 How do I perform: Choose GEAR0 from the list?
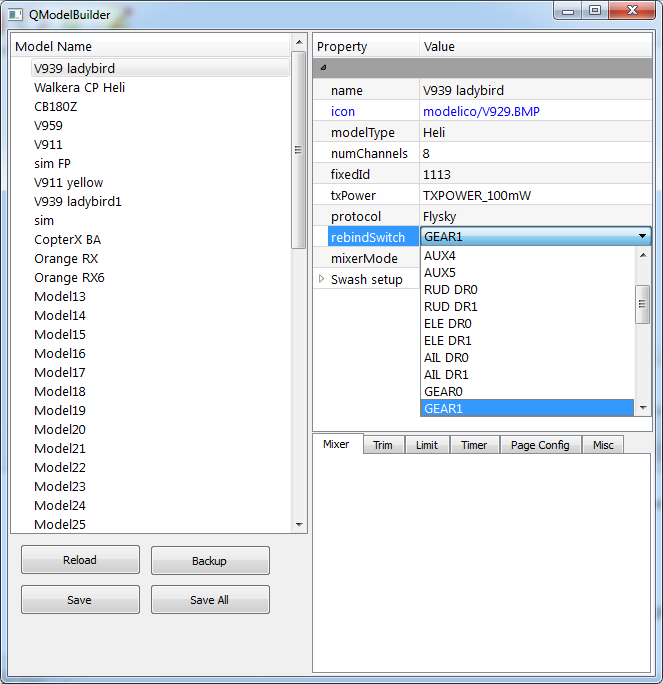click(527, 392)
